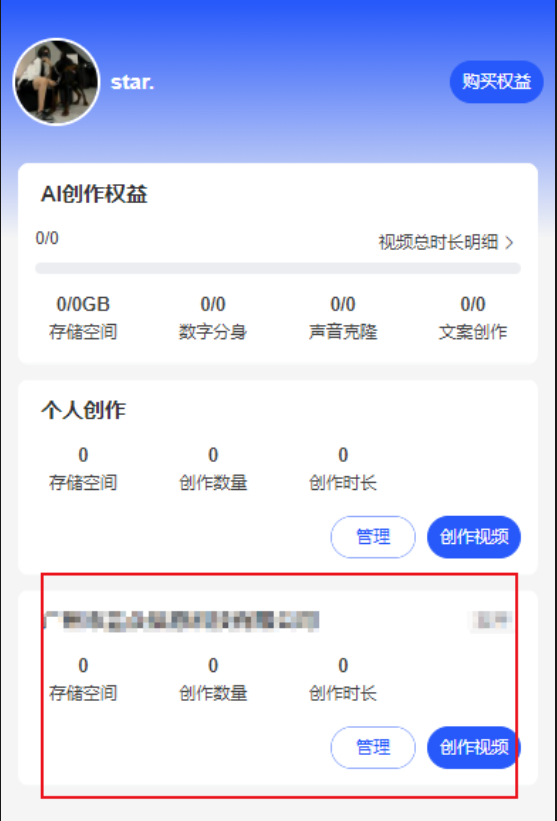557x821 pixels.
Task: Select the 文案创作 quota item
Action: tap(473, 317)
